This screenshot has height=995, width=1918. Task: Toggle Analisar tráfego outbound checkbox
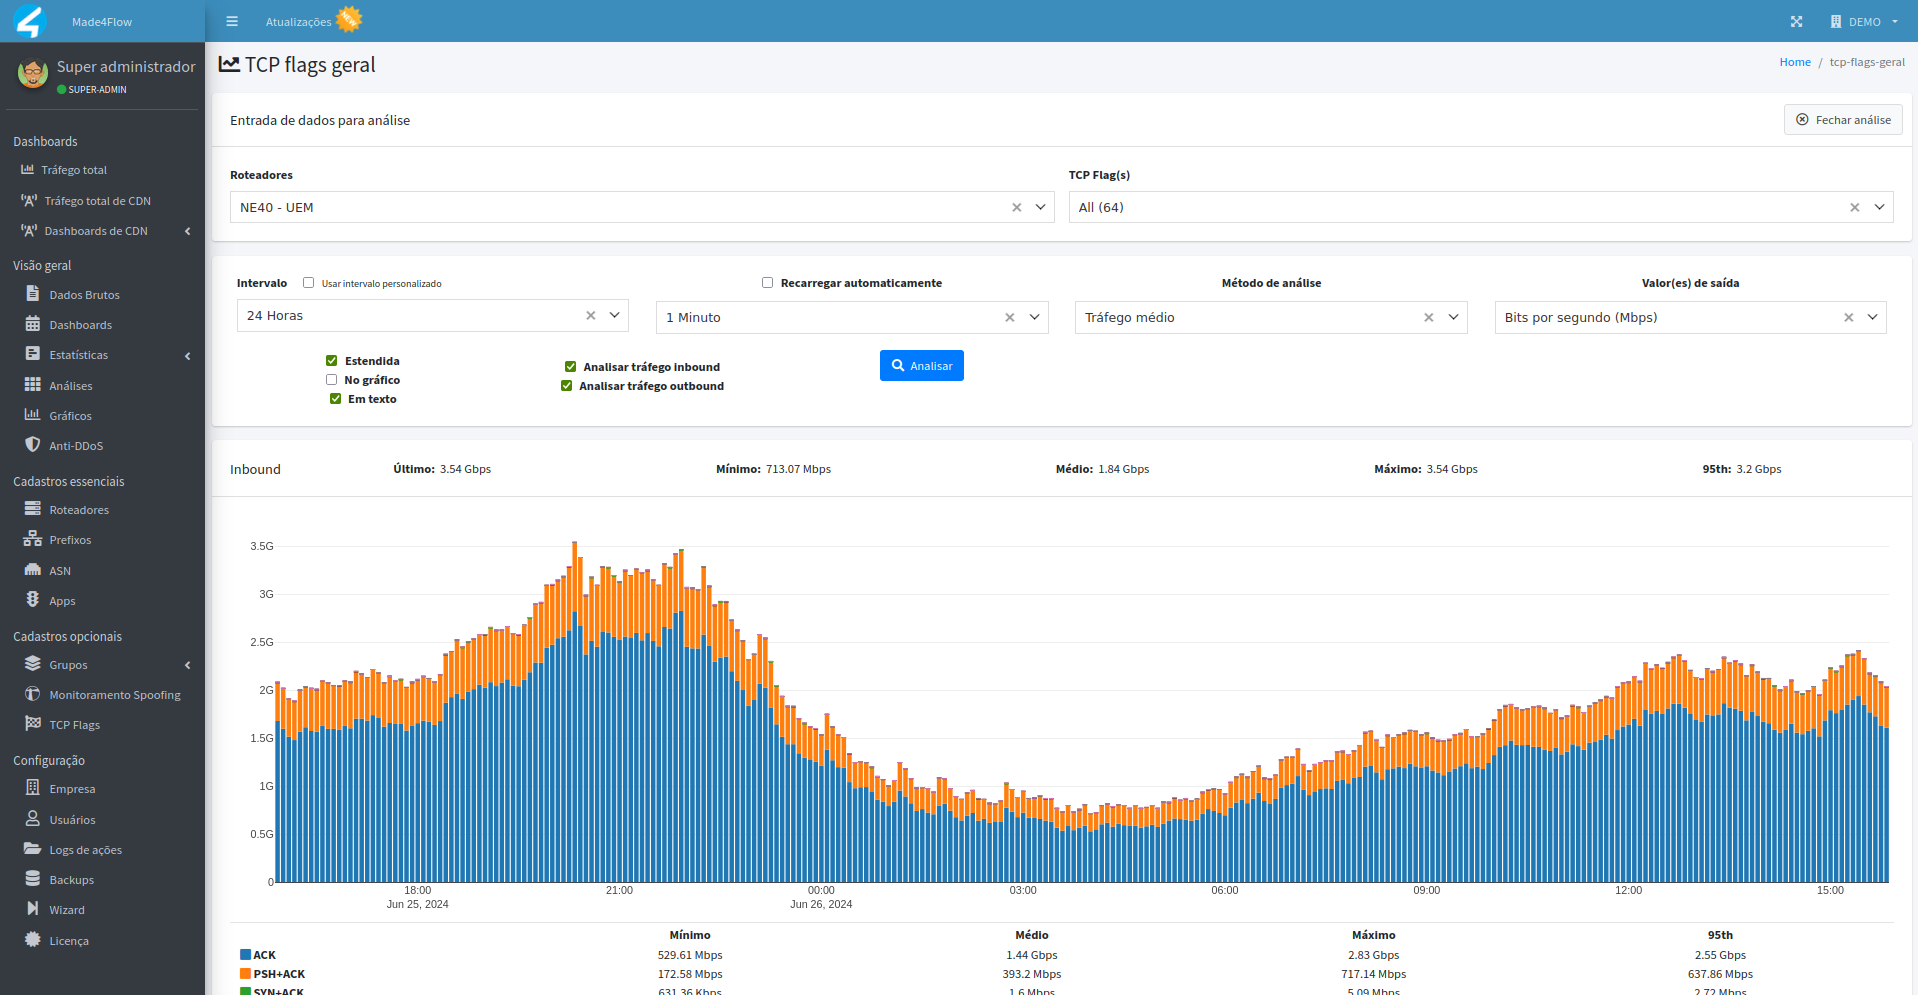click(x=566, y=386)
